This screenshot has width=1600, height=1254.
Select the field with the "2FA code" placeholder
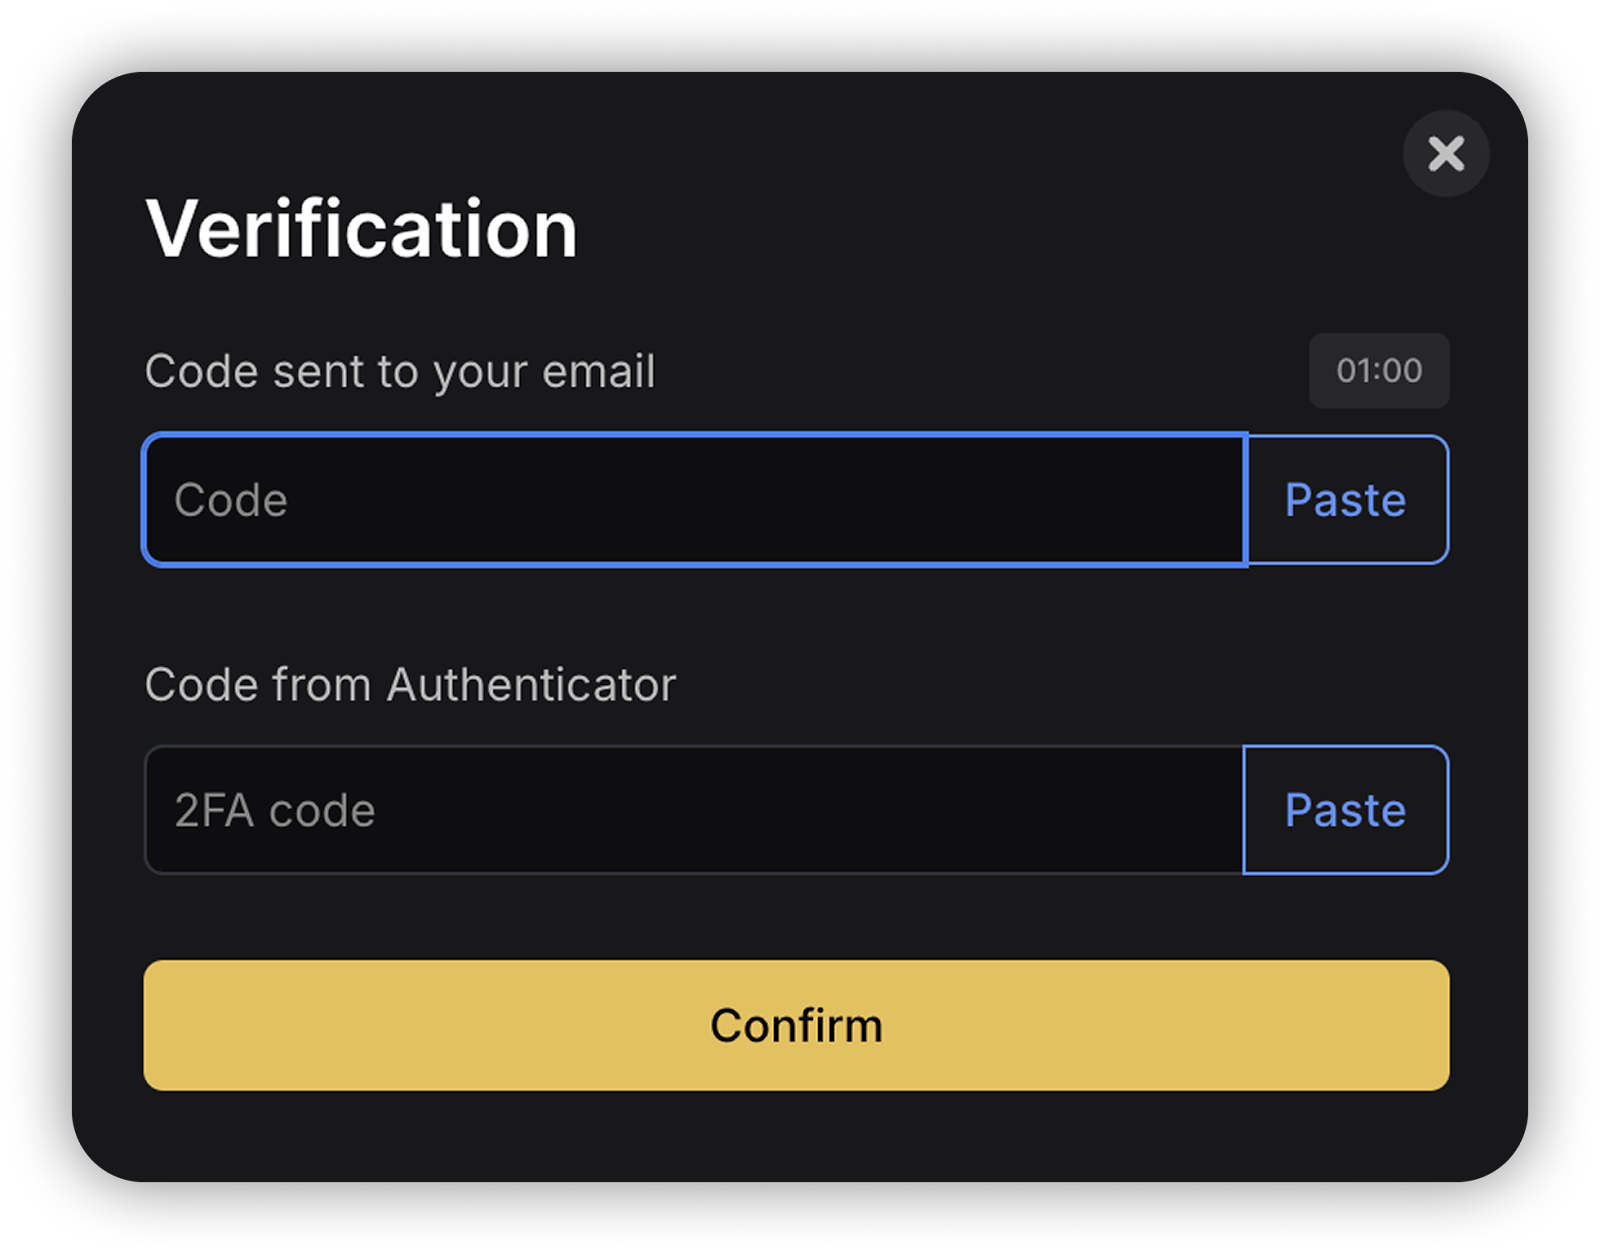click(694, 810)
